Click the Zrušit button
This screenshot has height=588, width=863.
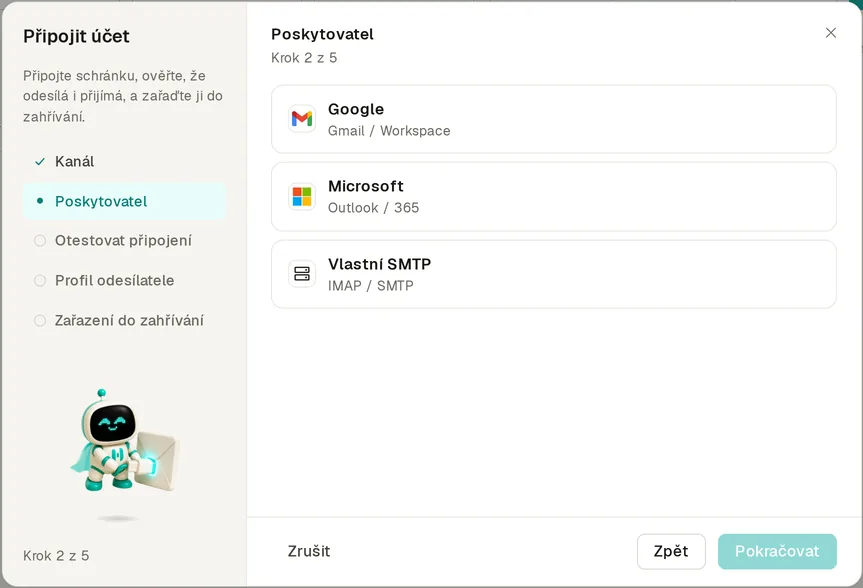click(309, 551)
